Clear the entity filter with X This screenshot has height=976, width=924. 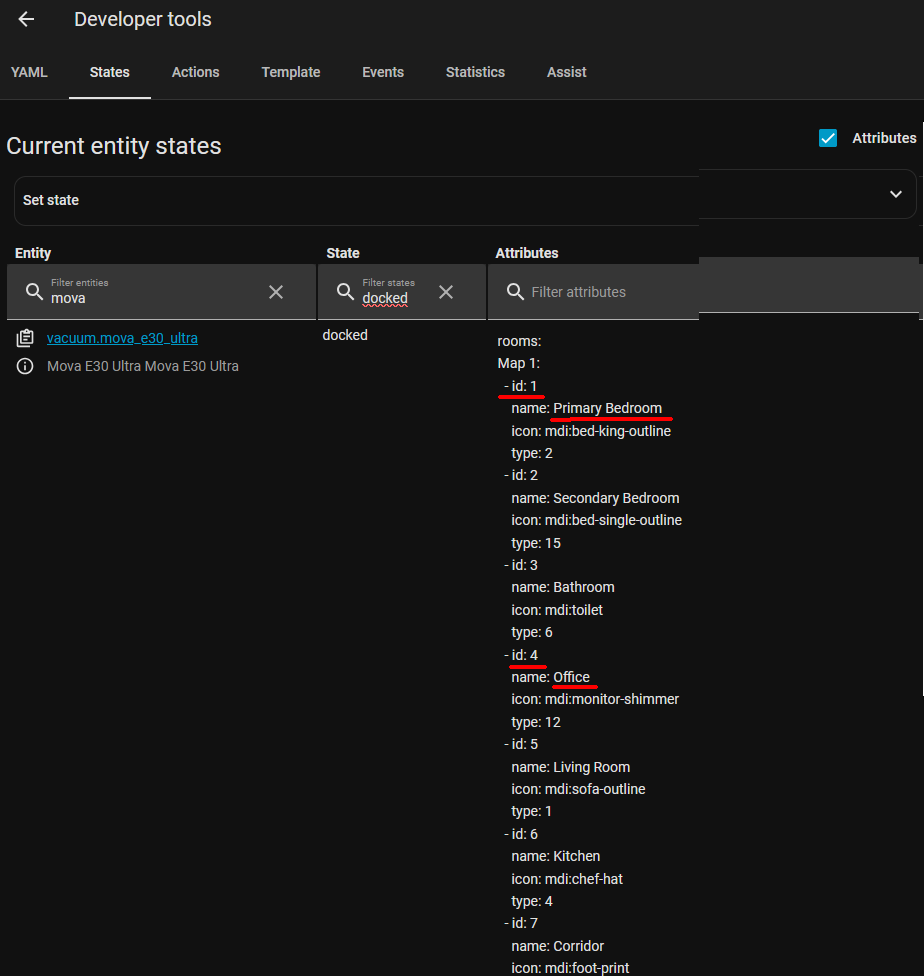coord(276,292)
